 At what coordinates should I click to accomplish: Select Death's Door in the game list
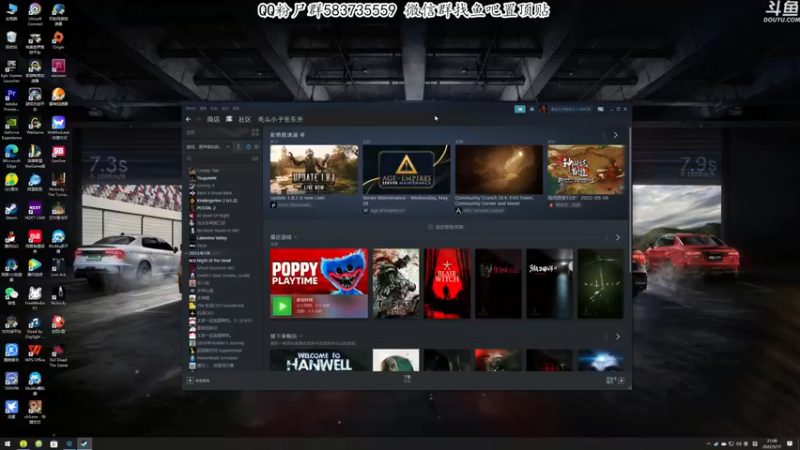pos(223,276)
